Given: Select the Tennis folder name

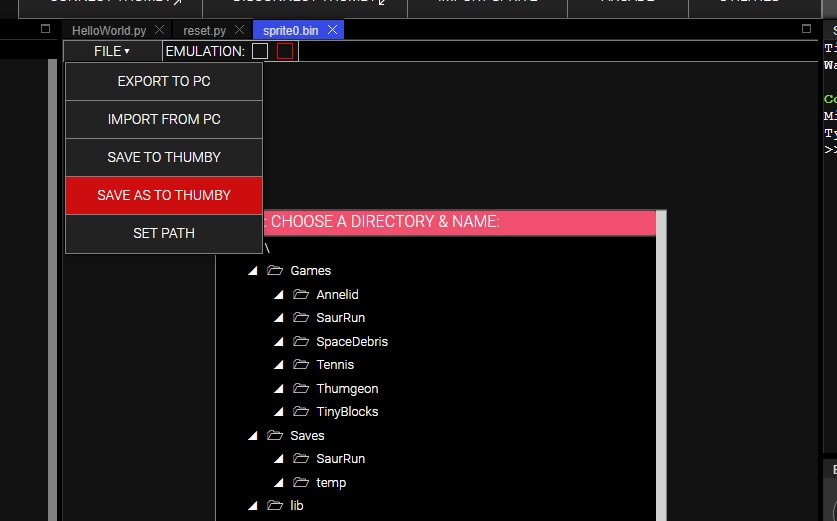Looking at the screenshot, I should coord(335,365).
